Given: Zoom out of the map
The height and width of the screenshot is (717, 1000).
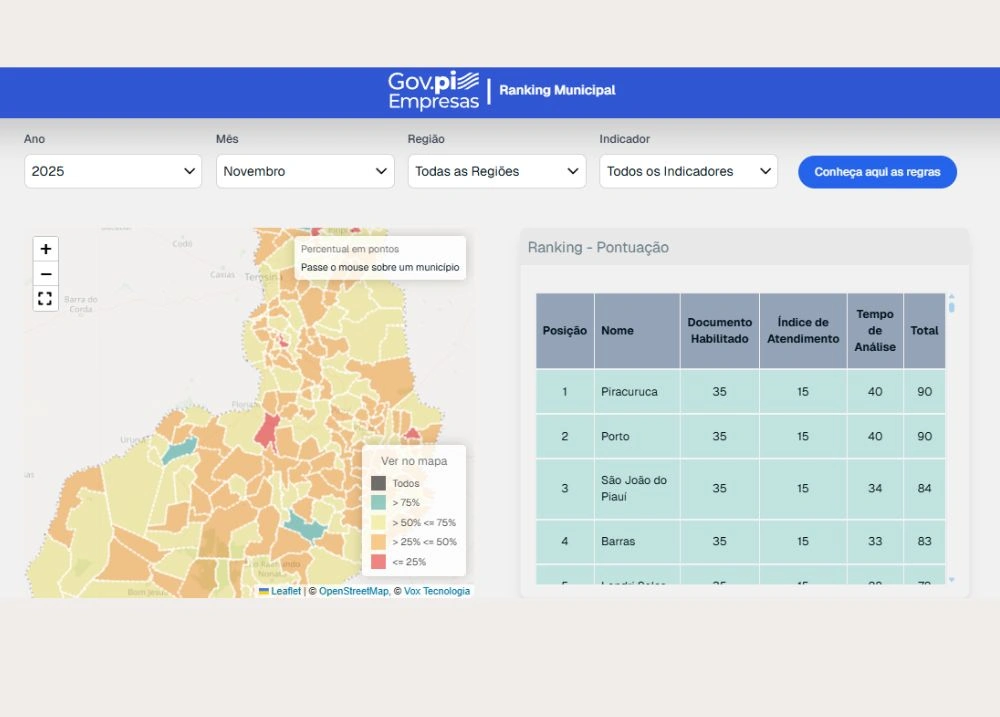Looking at the screenshot, I should click(46, 274).
